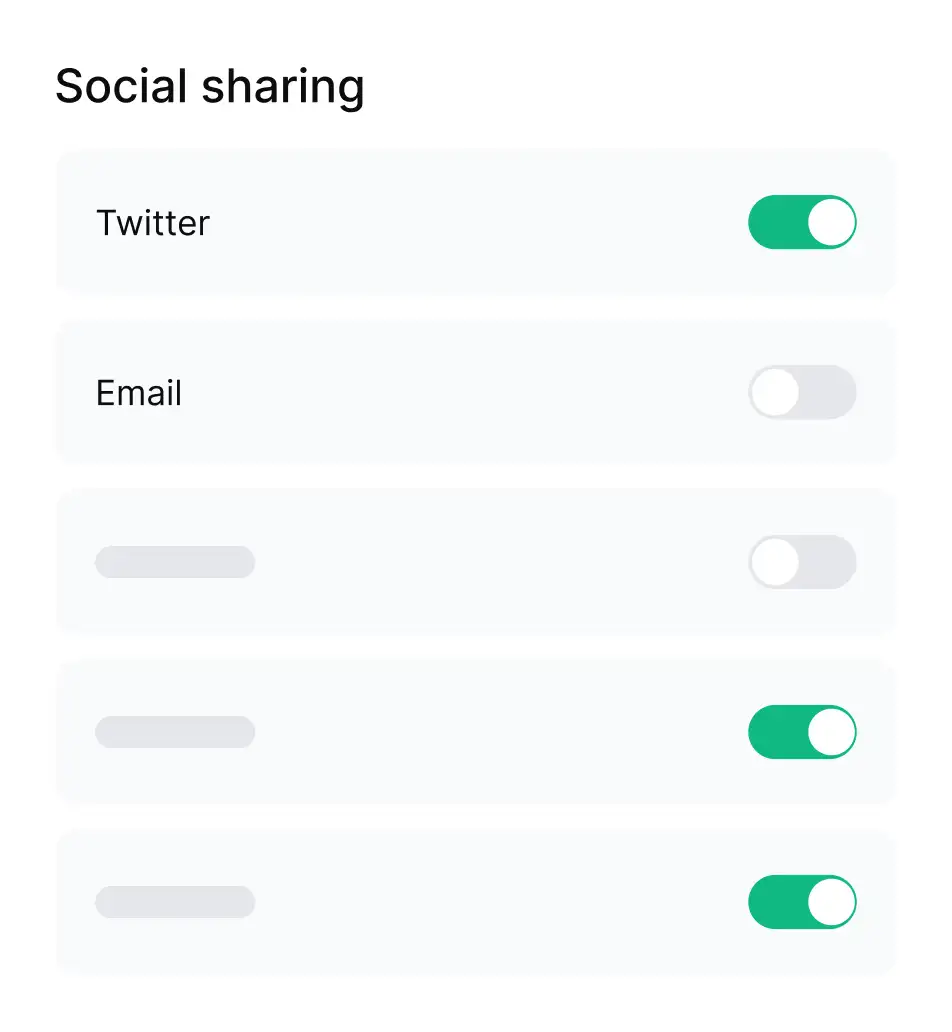Disable the toggle in the last sharing row
952x1032 pixels.
pos(802,902)
